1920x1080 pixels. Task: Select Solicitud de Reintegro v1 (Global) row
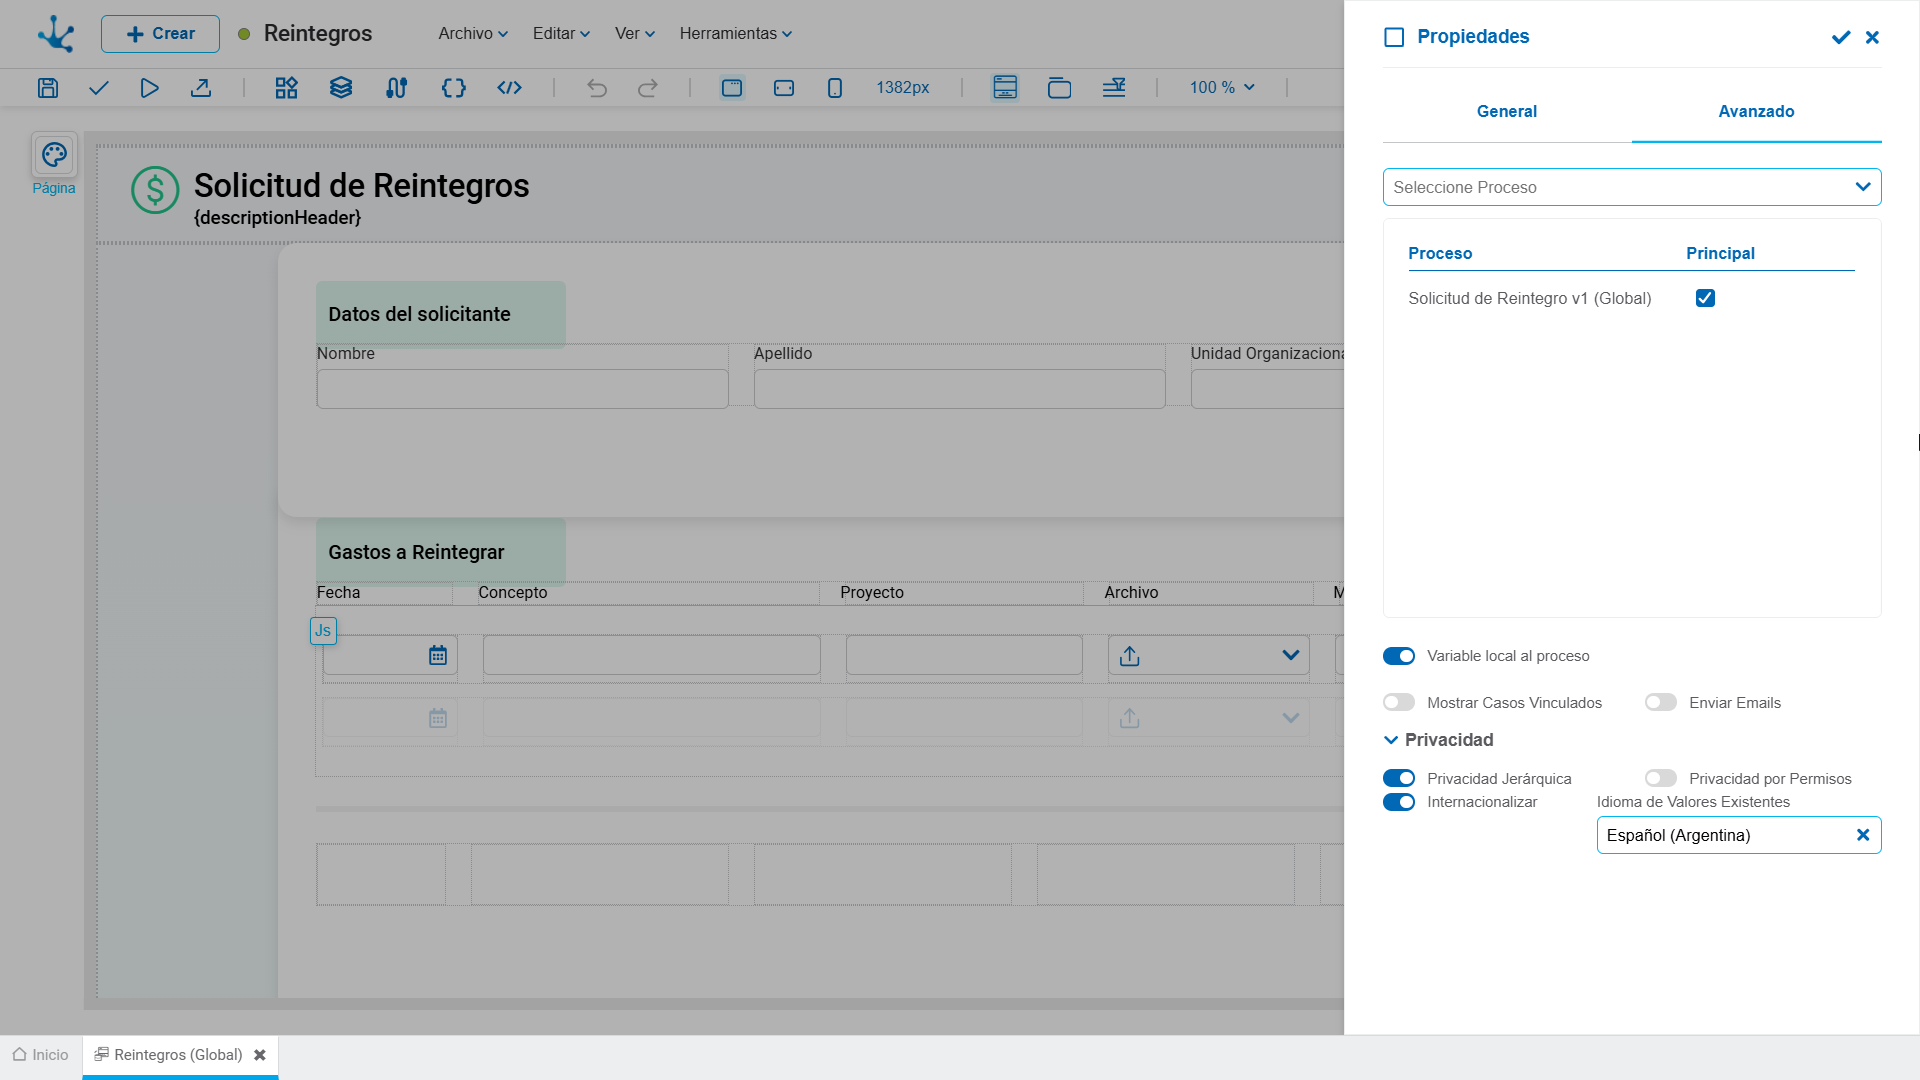click(x=1631, y=298)
